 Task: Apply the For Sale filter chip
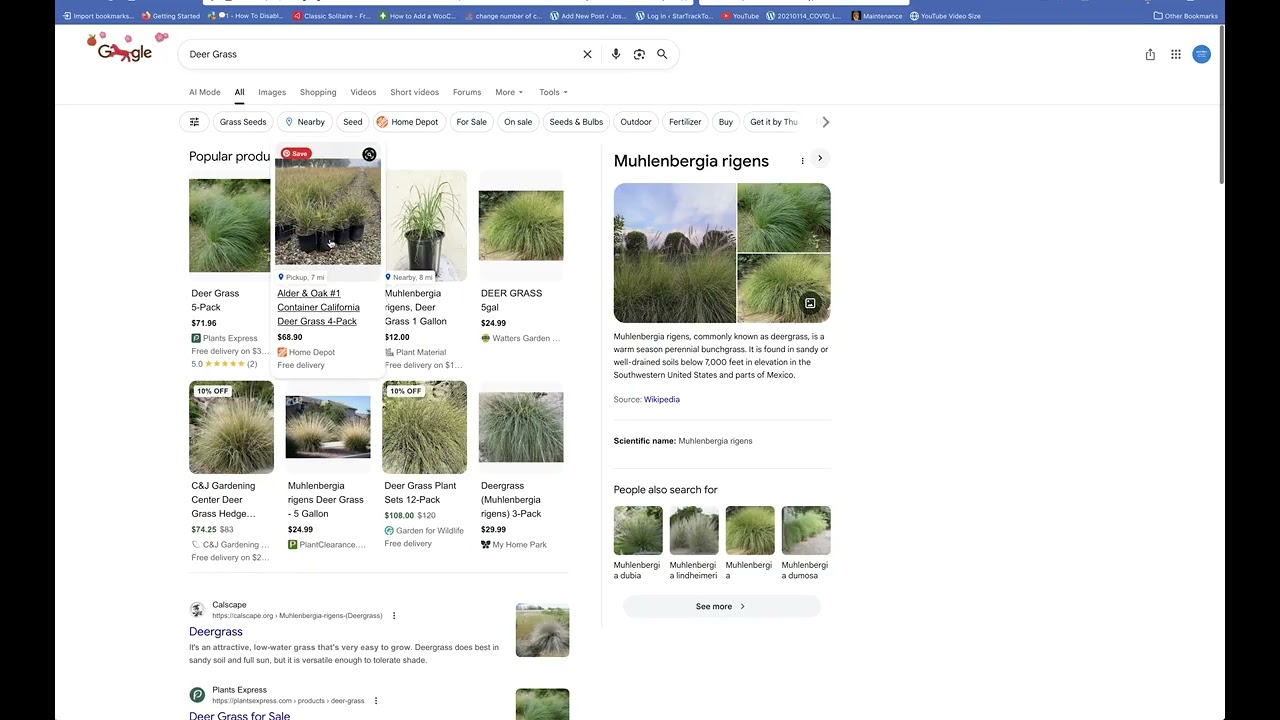(471, 122)
